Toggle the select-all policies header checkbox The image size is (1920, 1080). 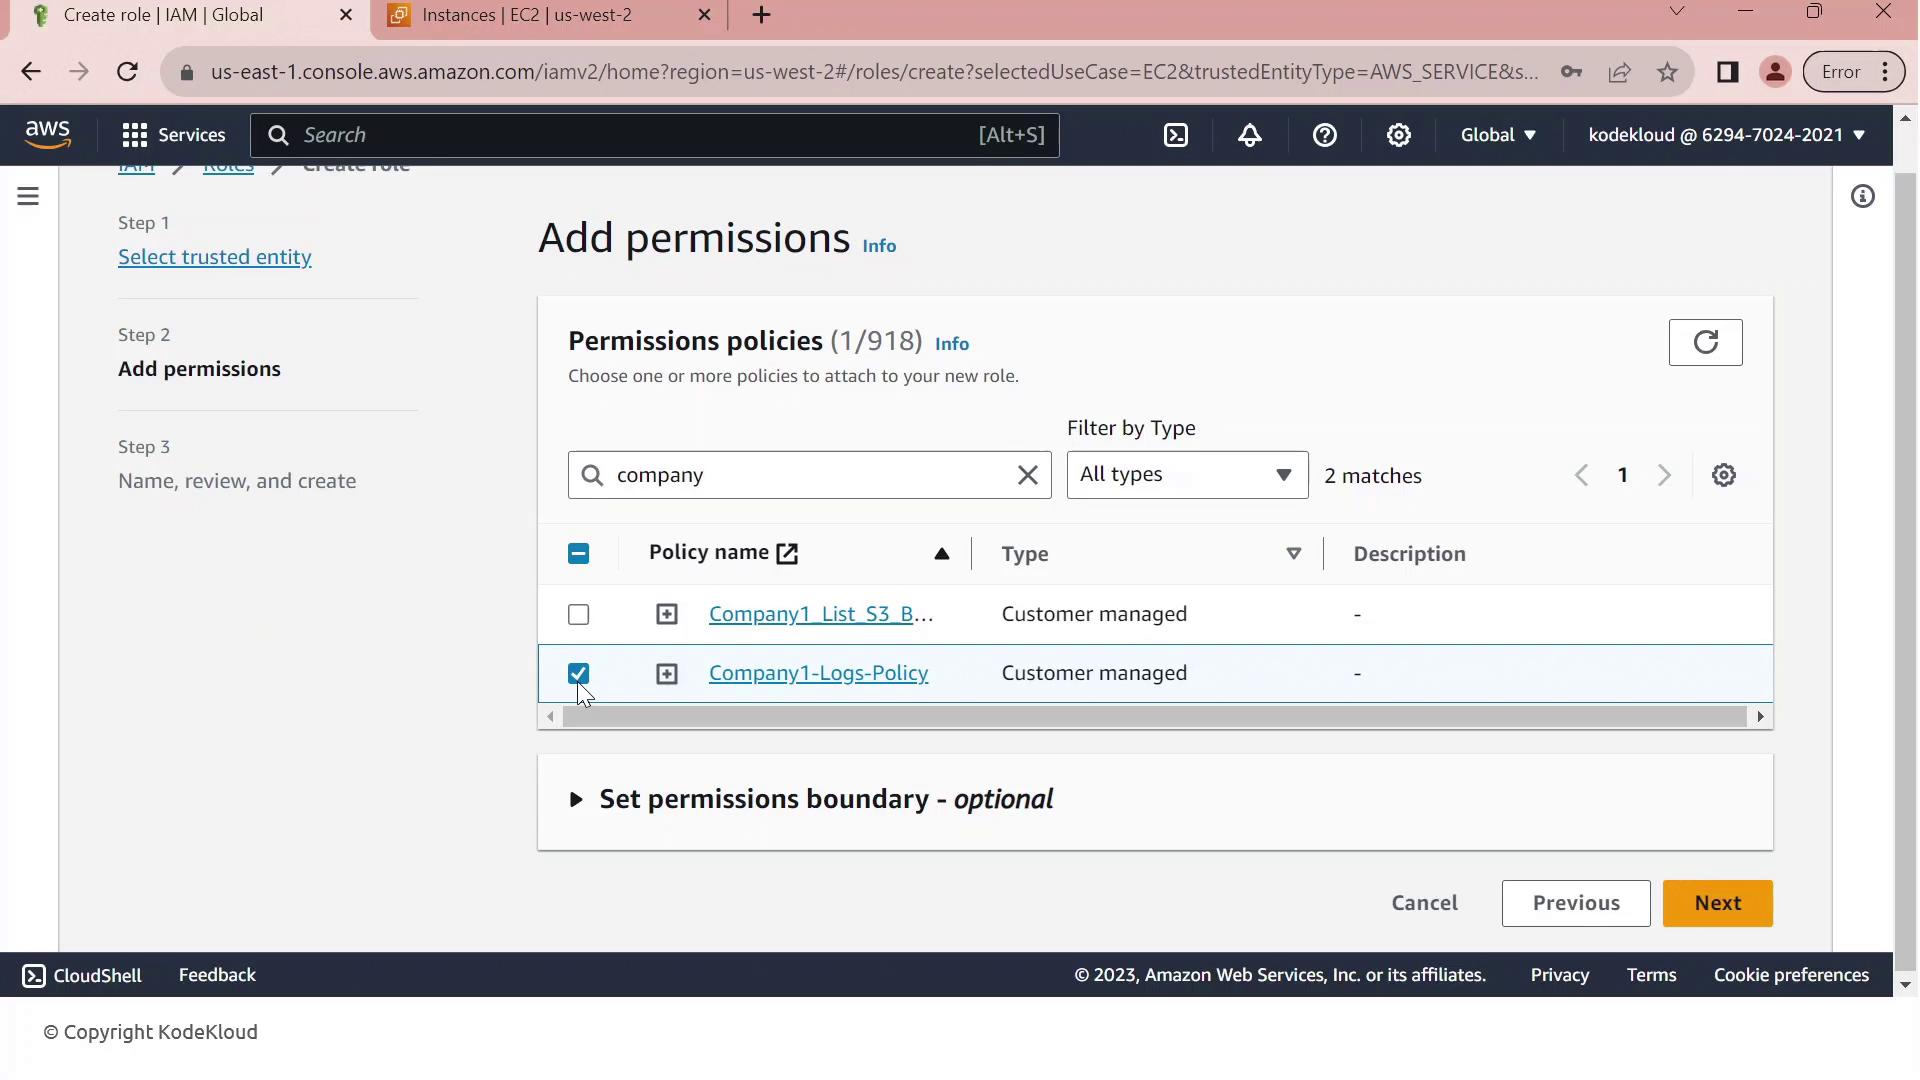[578, 554]
